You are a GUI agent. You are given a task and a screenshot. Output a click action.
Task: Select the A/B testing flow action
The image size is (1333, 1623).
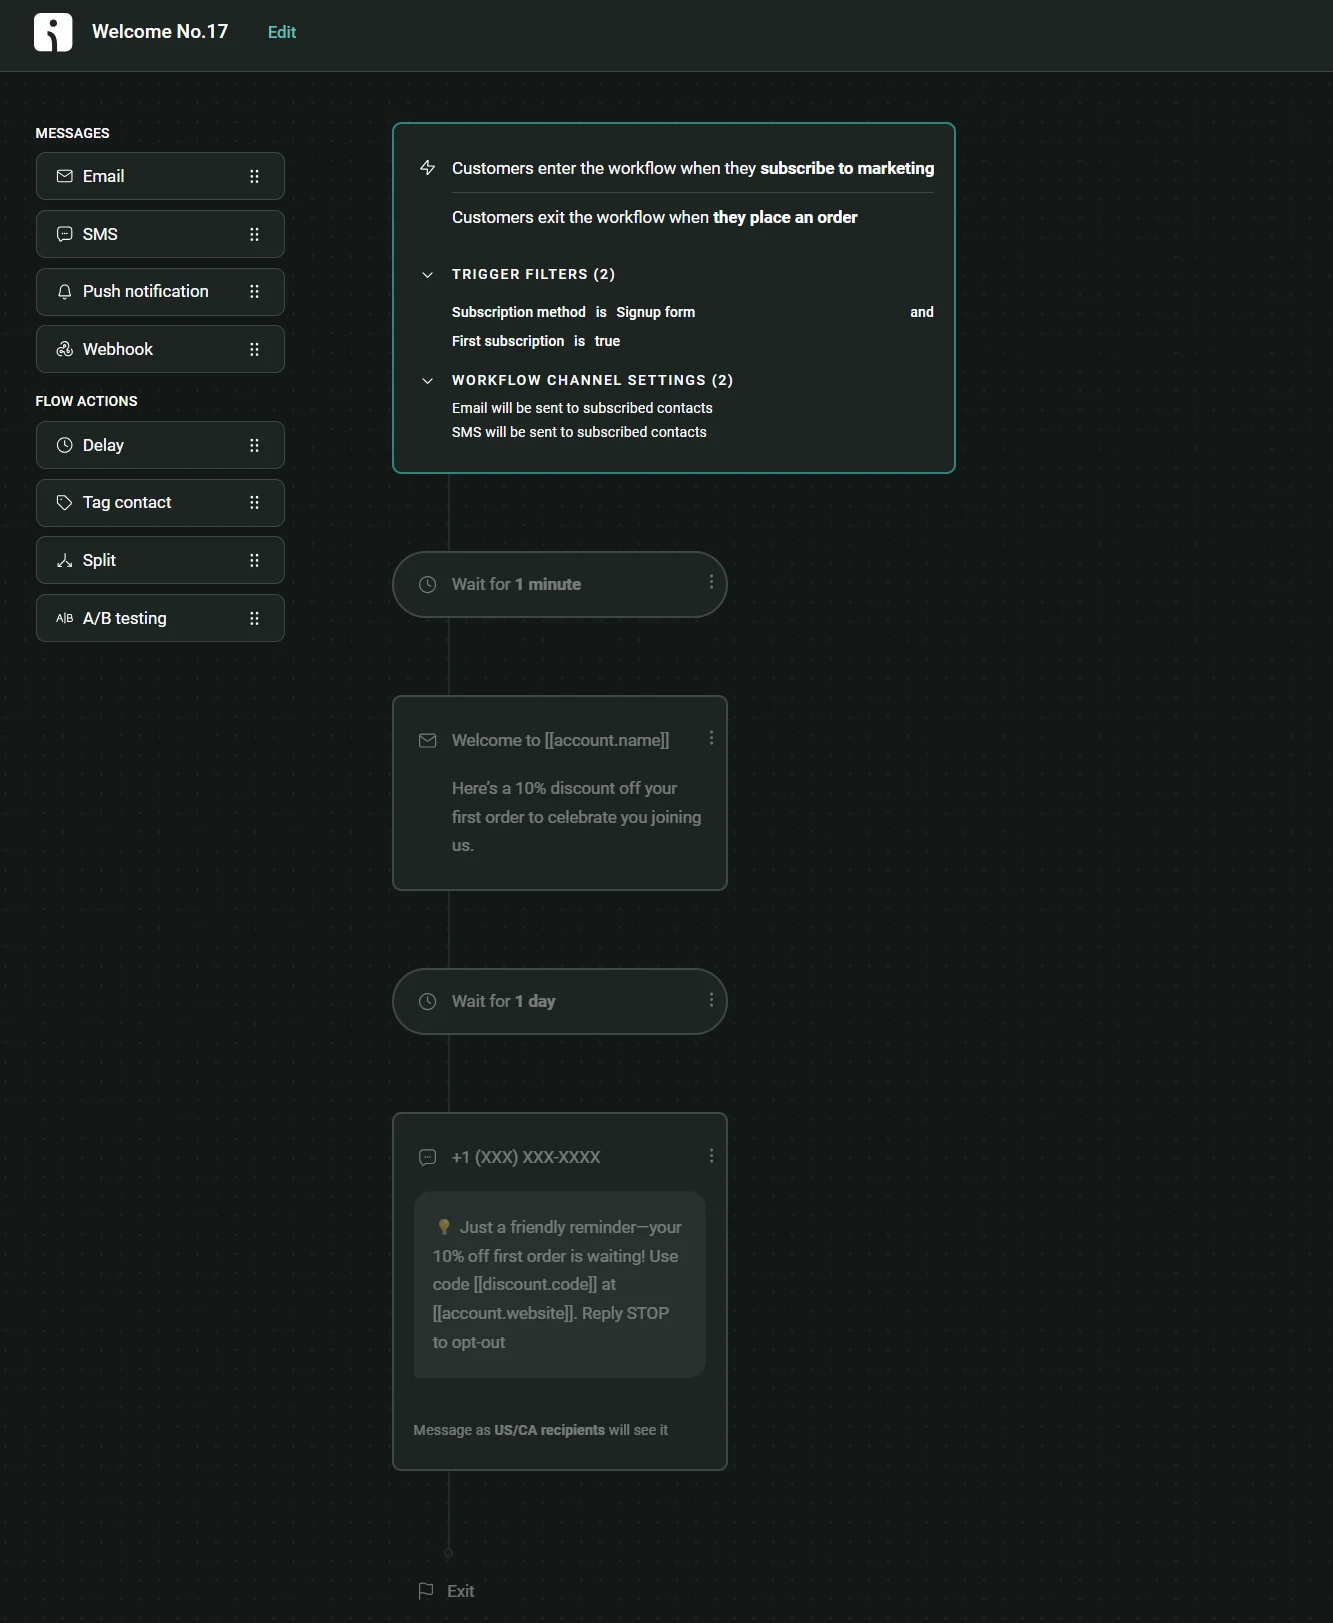[x=160, y=618]
